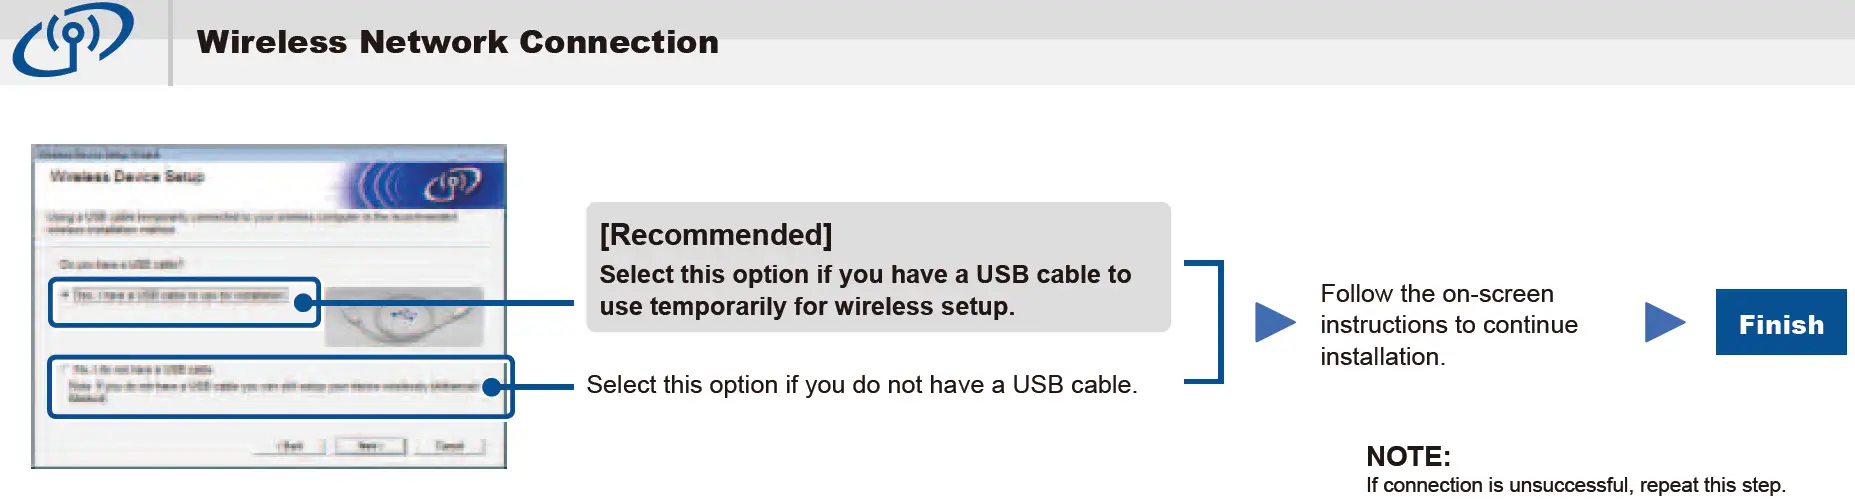Click the wireless icon in setup dialog banner

[x=452, y=184]
